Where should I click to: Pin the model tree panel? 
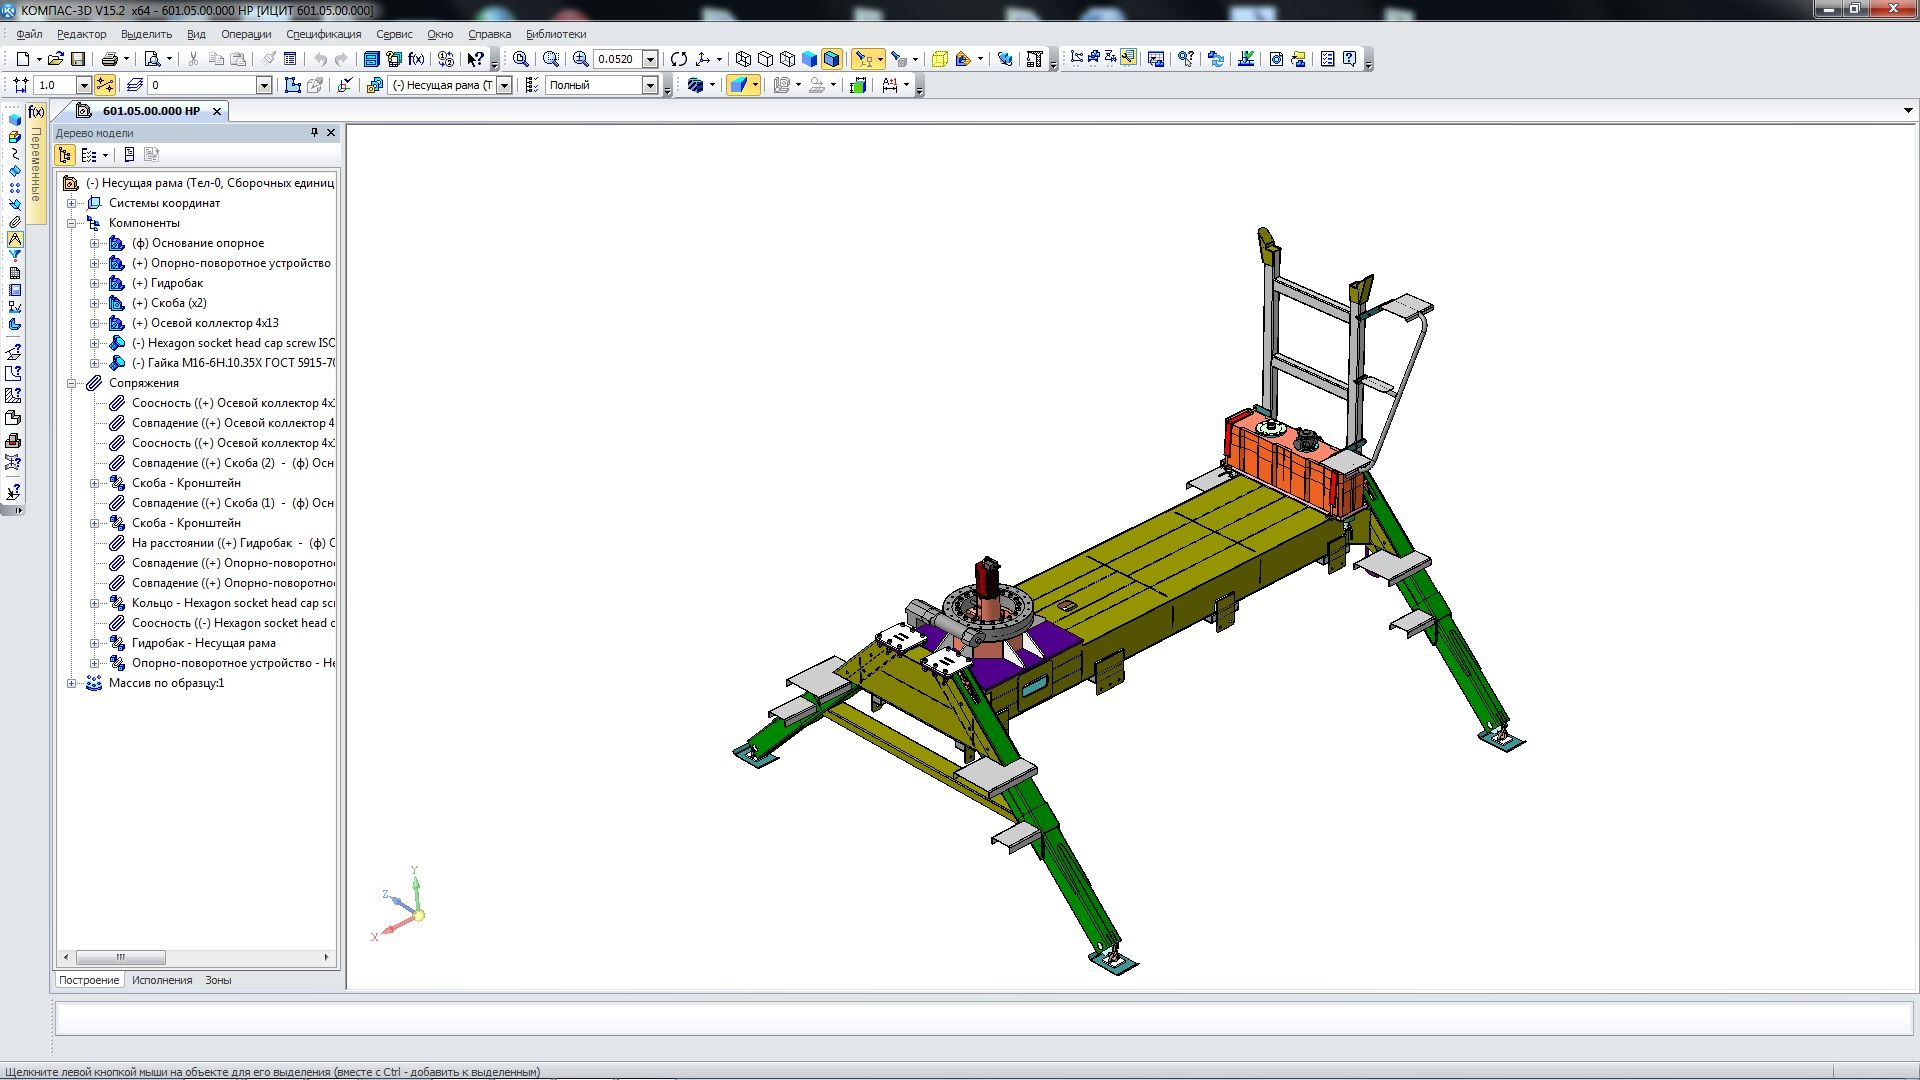(x=314, y=132)
